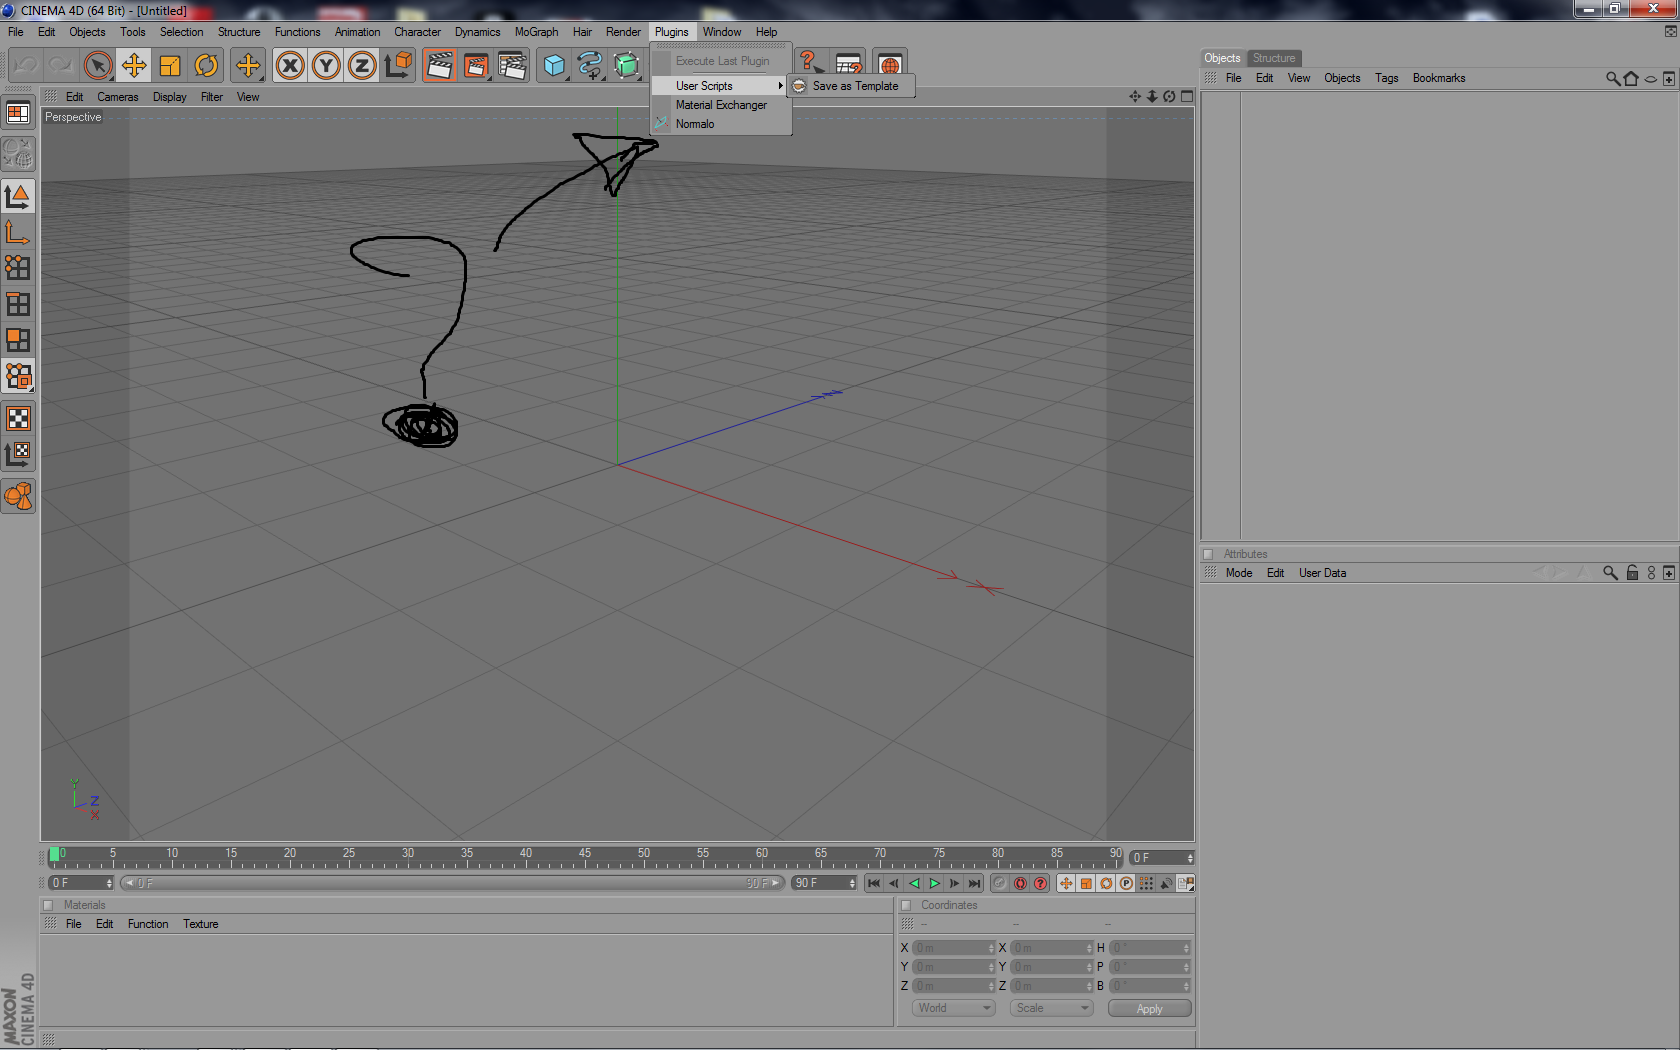
Task: Open Render Settings clapperboard icon
Action: coord(512,66)
